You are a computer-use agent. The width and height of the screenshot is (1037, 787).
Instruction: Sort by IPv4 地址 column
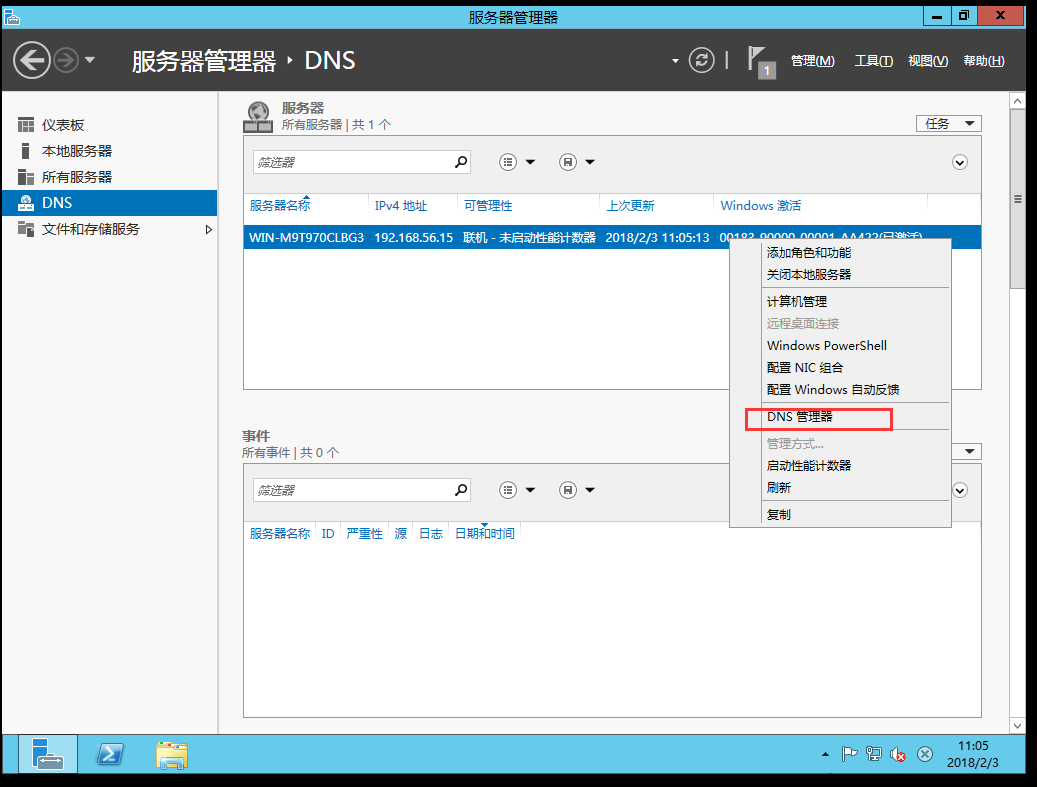click(401, 206)
